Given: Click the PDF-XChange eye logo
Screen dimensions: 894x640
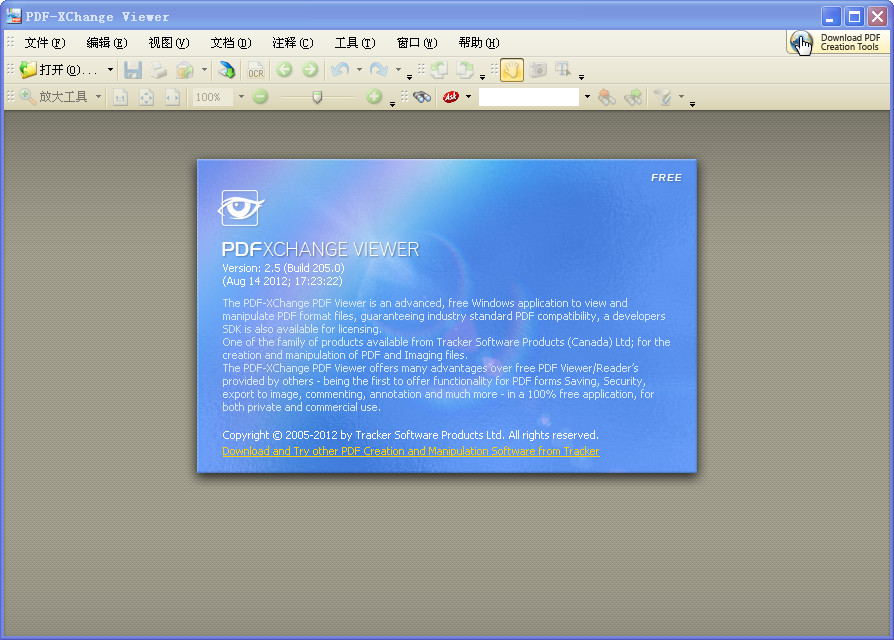Looking at the screenshot, I should point(241,207).
